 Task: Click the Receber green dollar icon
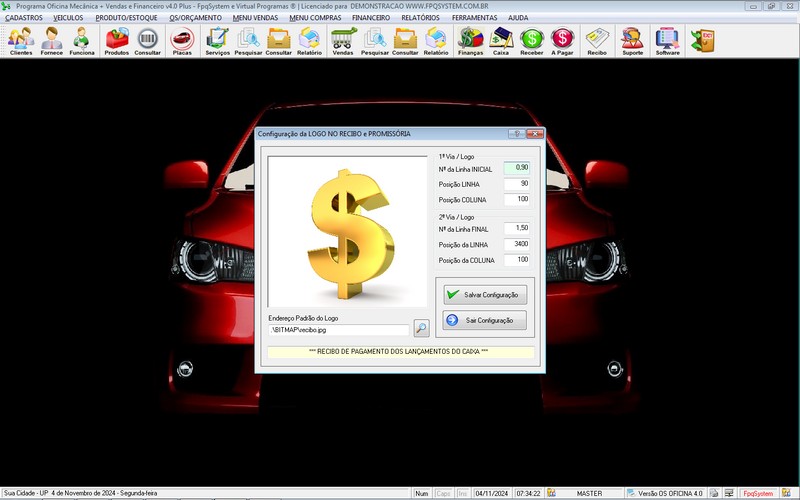pyautogui.click(x=532, y=40)
